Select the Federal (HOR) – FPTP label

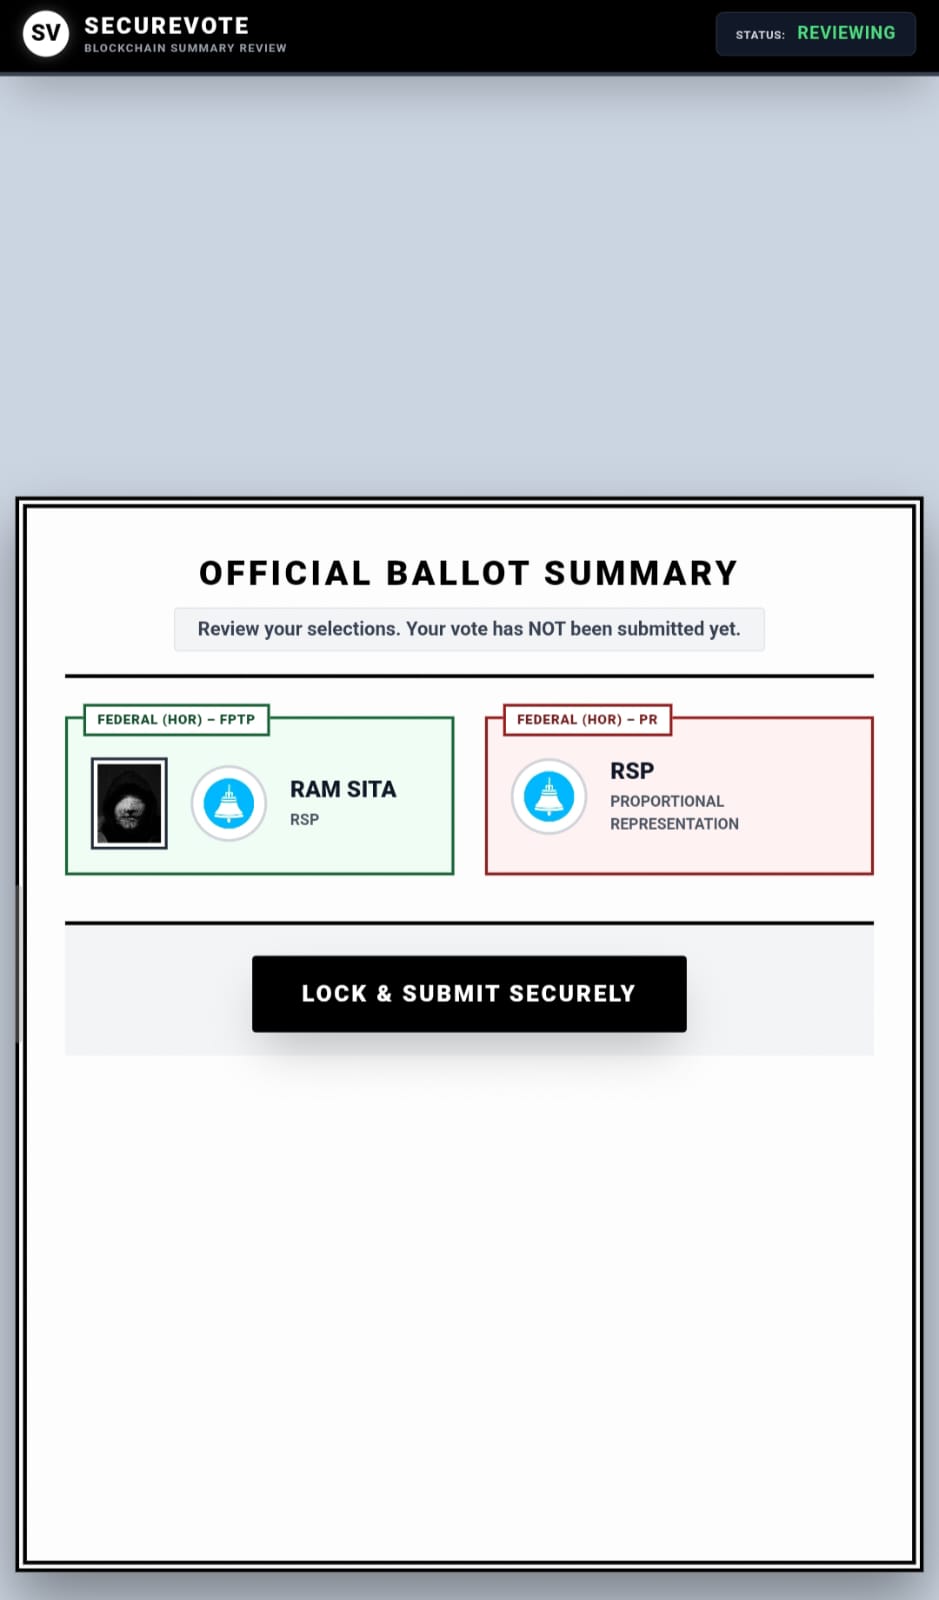[176, 720]
